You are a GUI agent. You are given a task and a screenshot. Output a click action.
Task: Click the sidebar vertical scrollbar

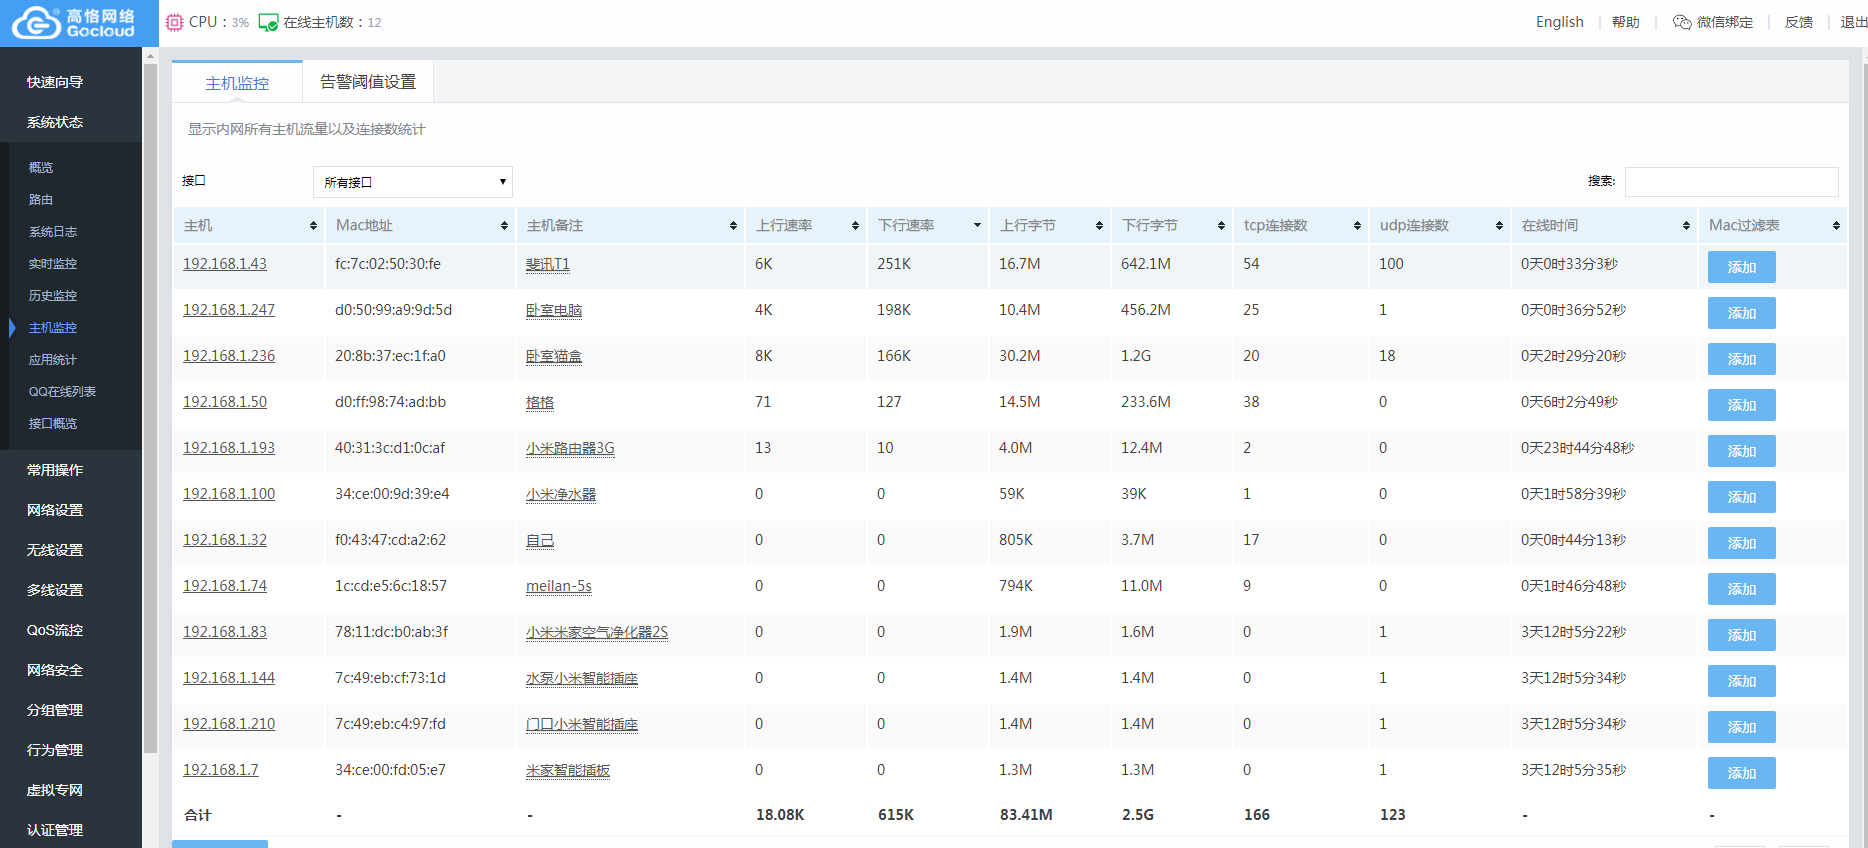pos(150,400)
